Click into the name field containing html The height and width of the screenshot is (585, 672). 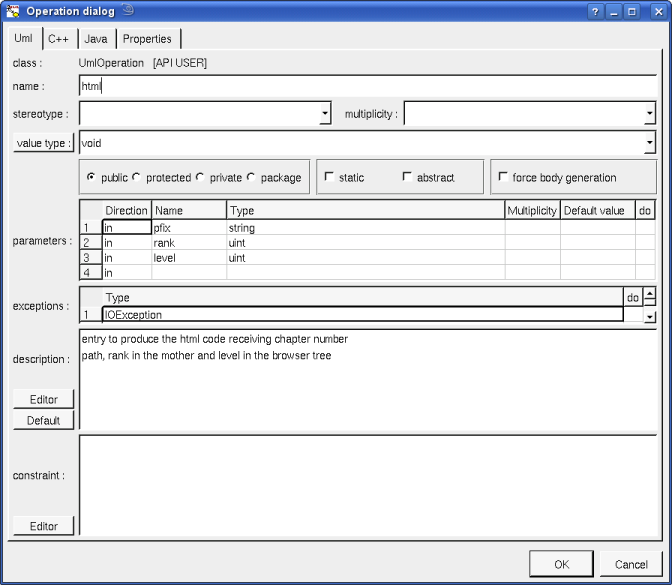pos(368,86)
